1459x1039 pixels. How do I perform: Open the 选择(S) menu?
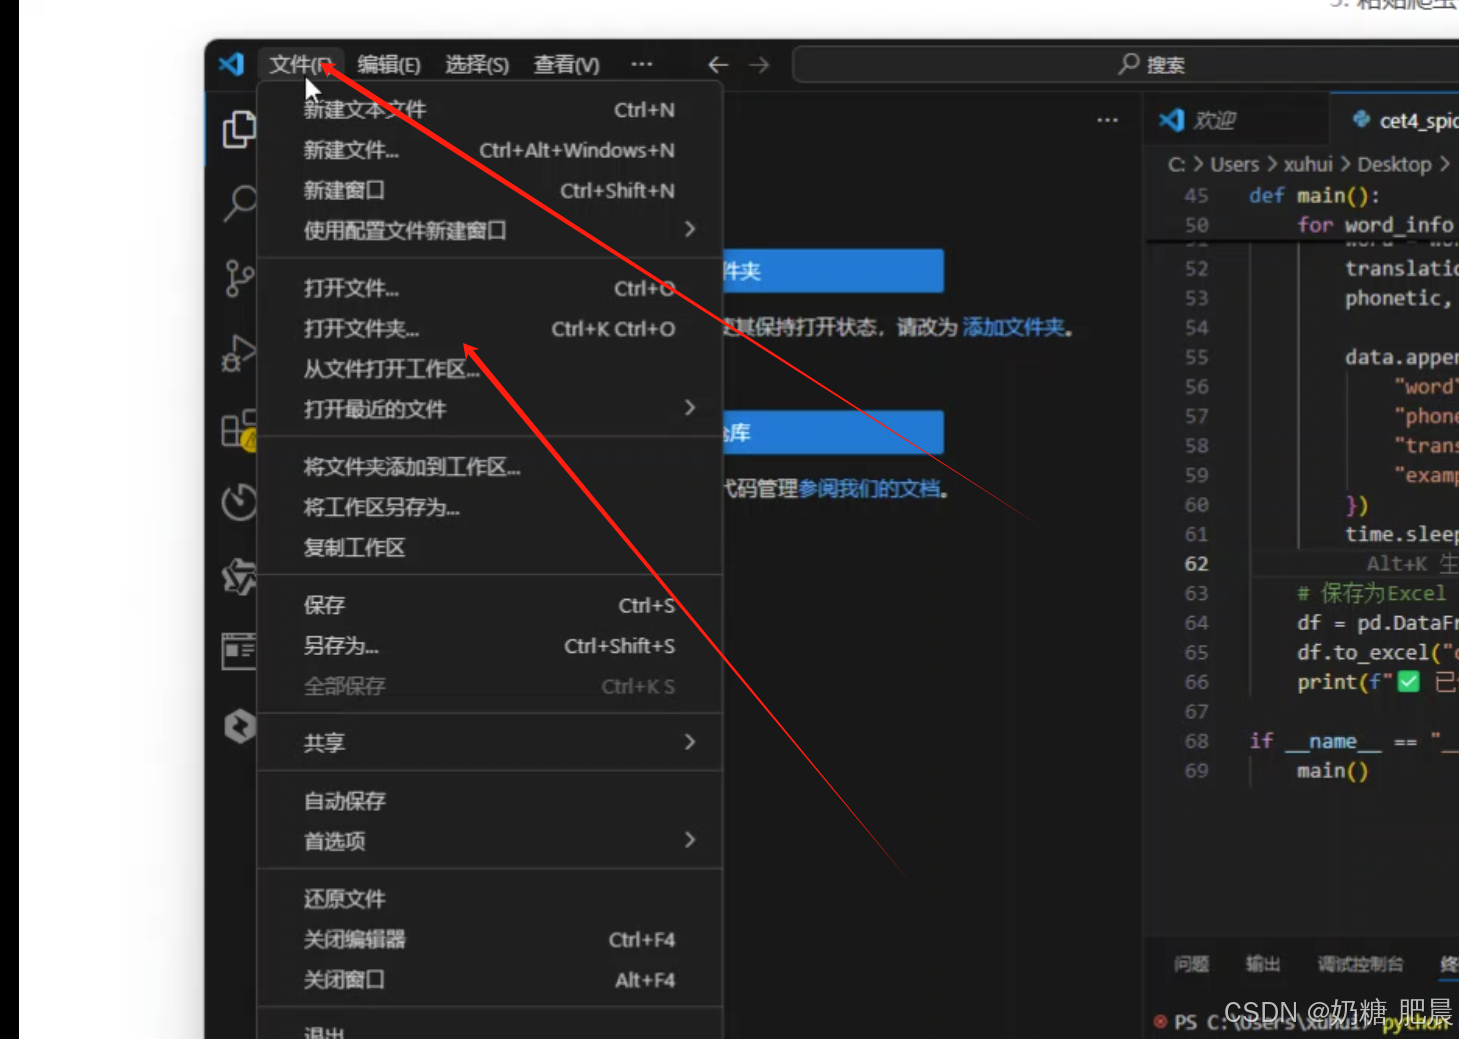[477, 65]
